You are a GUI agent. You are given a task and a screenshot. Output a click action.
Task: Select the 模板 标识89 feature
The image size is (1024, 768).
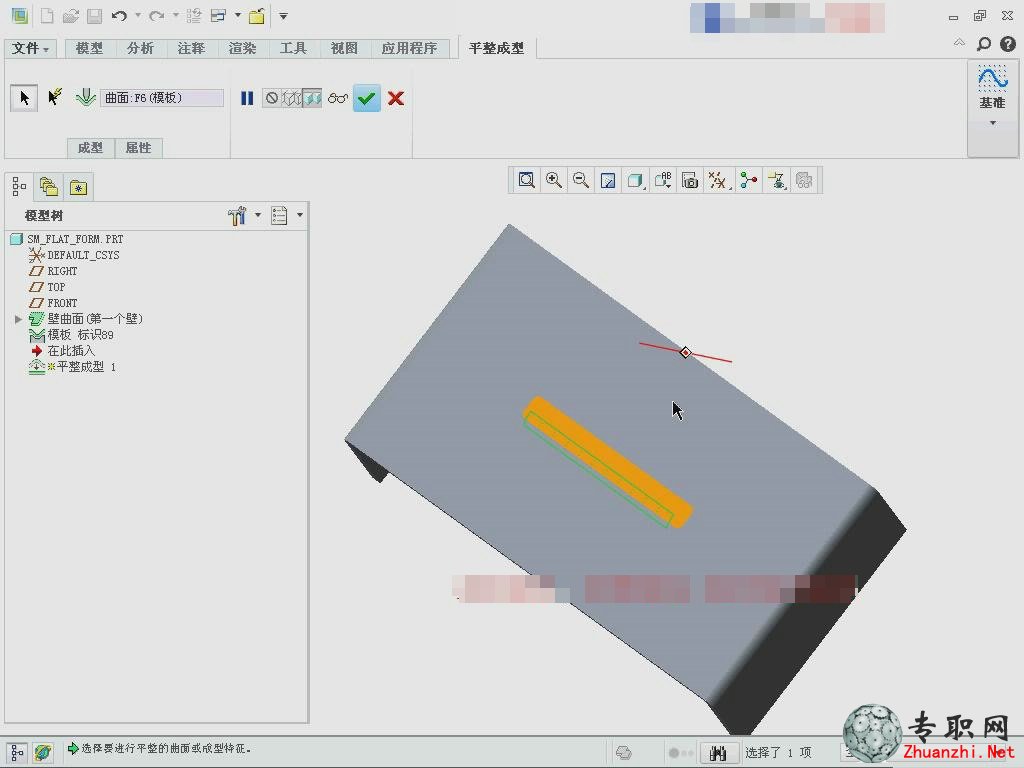click(x=80, y=335)
